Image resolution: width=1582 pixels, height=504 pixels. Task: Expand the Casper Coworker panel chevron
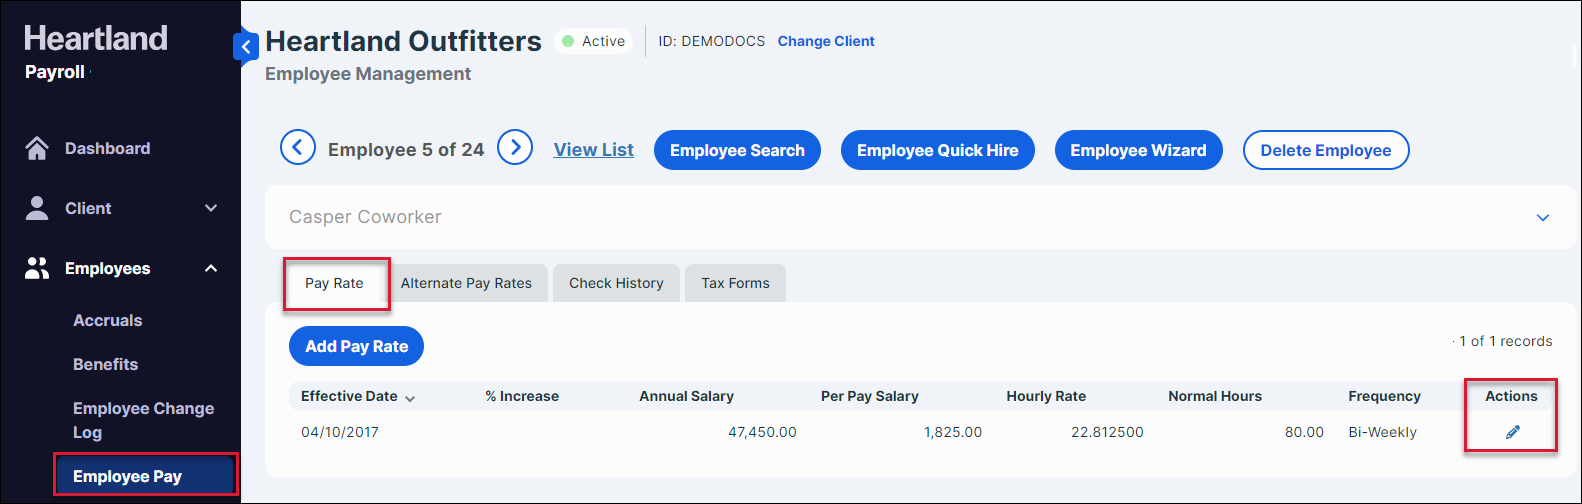click(1542, 217)
